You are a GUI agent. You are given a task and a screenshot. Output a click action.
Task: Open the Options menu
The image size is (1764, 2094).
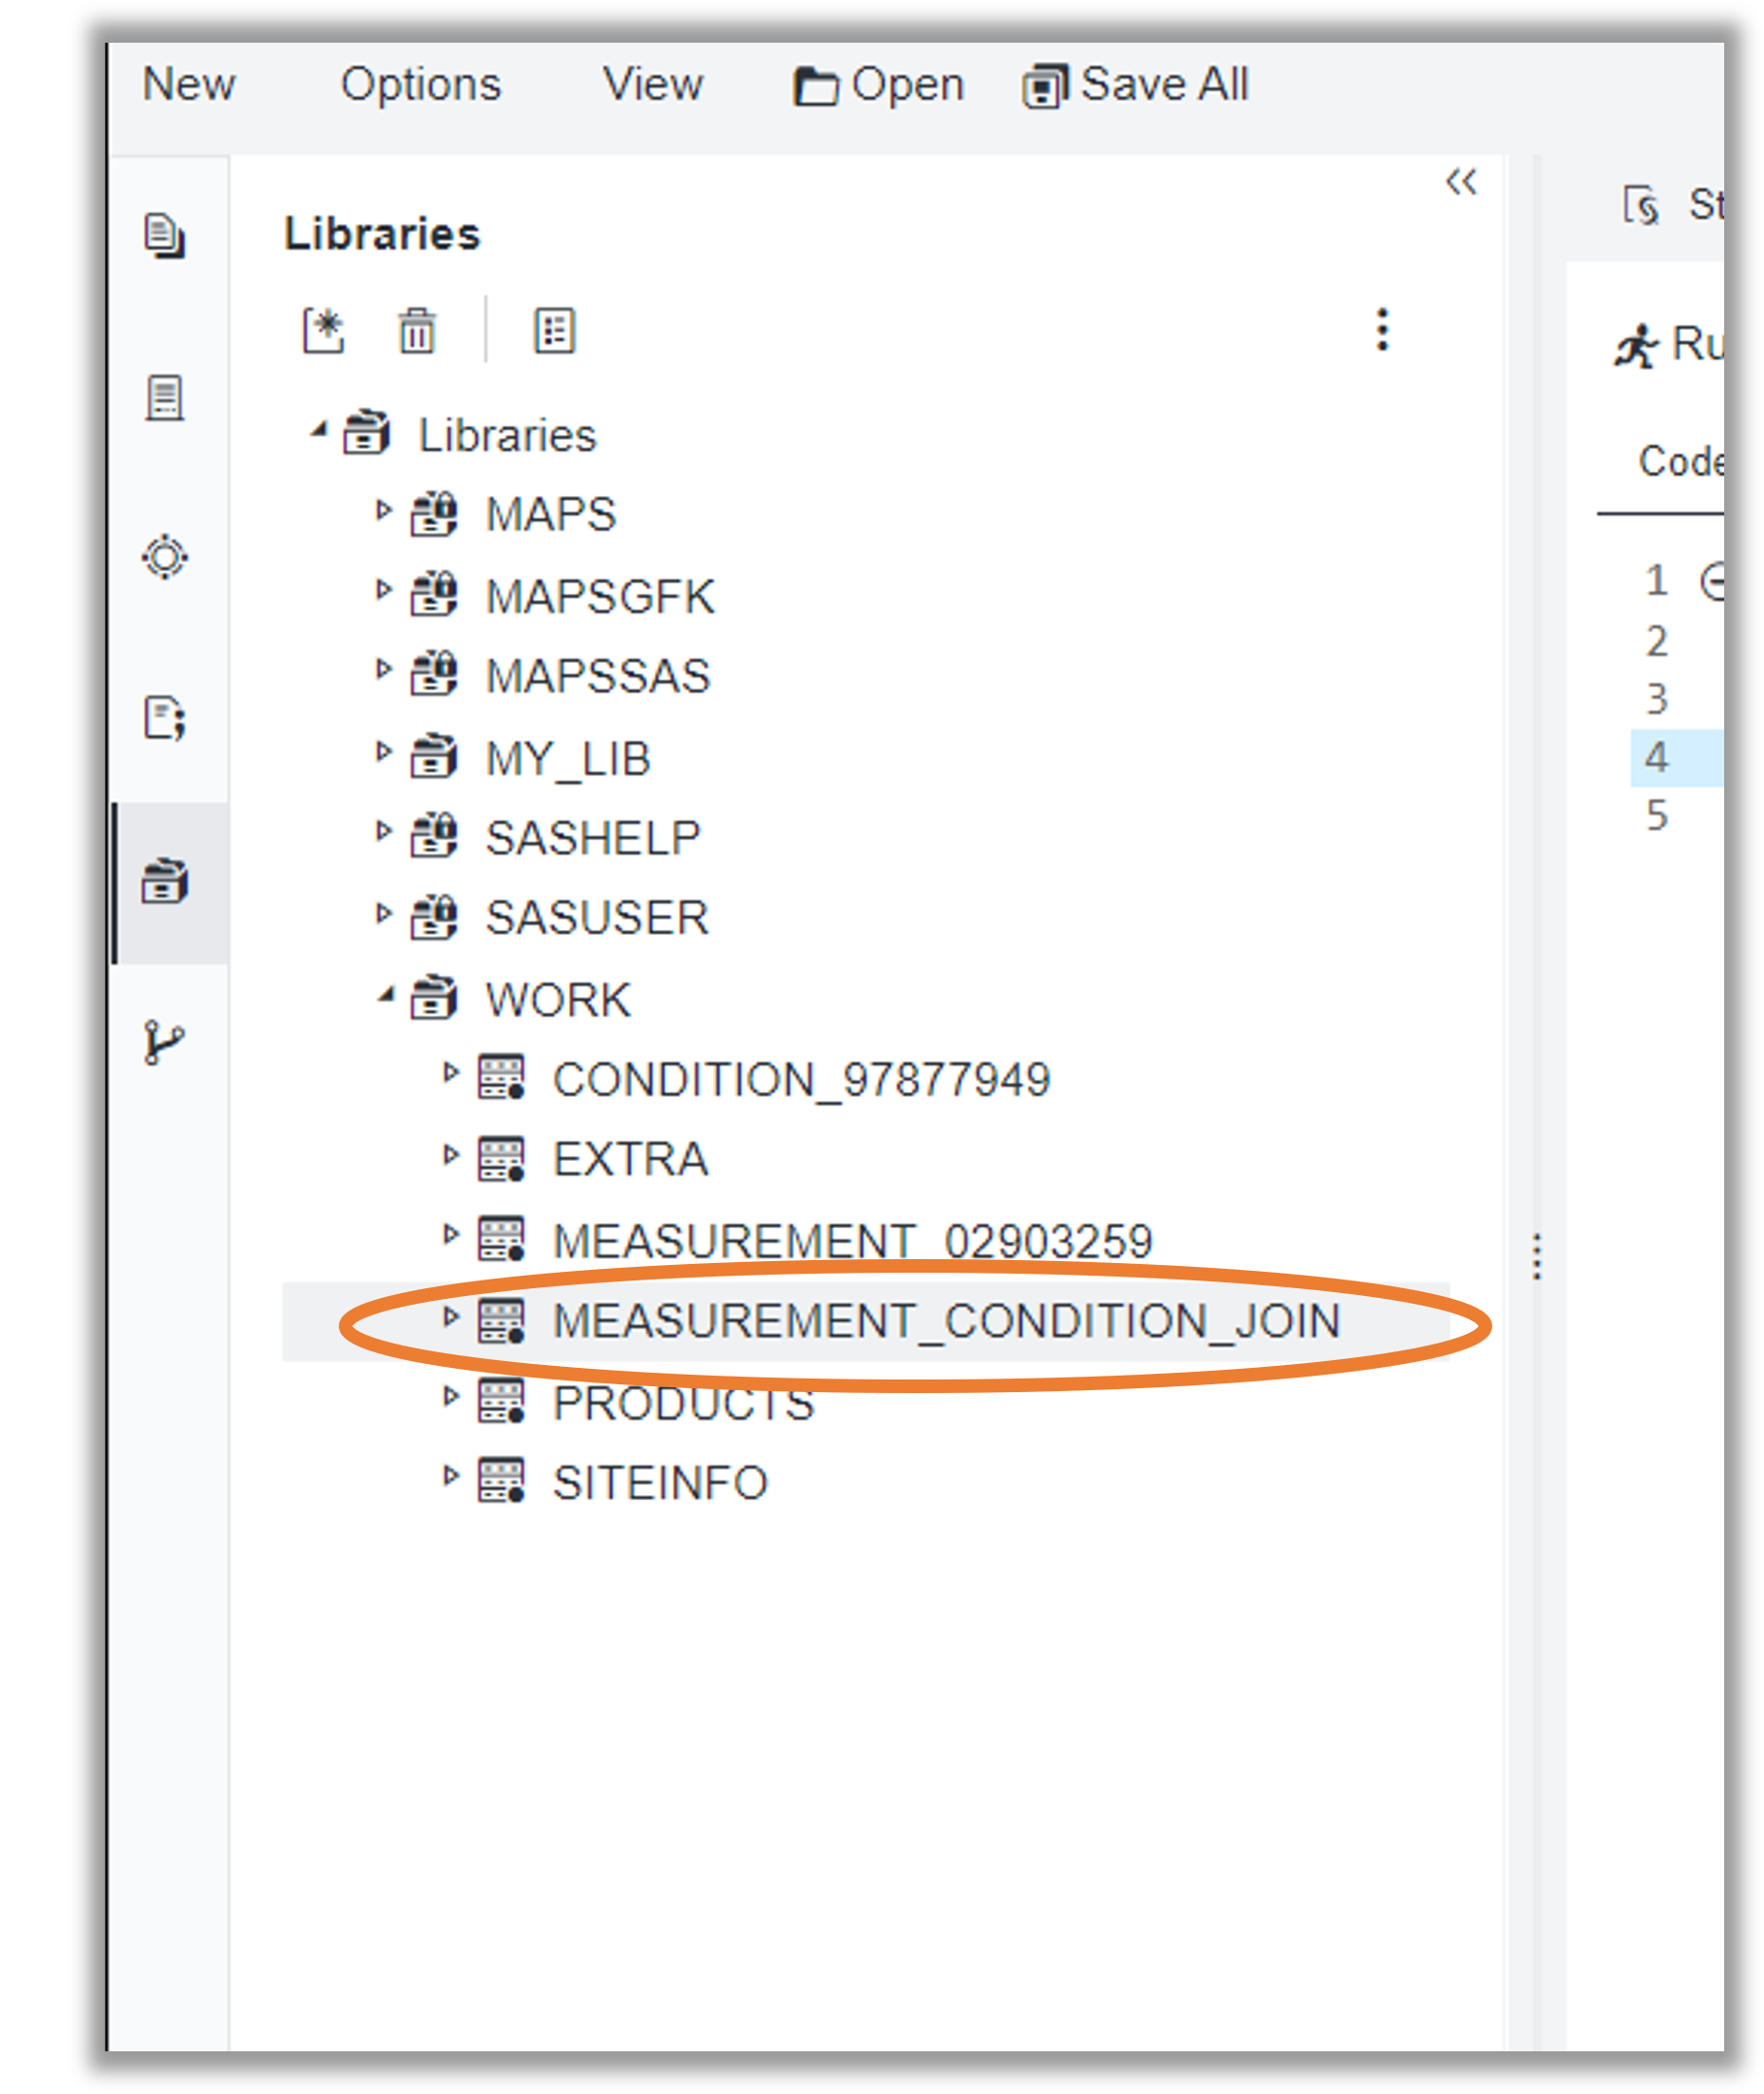pos(420,84)
